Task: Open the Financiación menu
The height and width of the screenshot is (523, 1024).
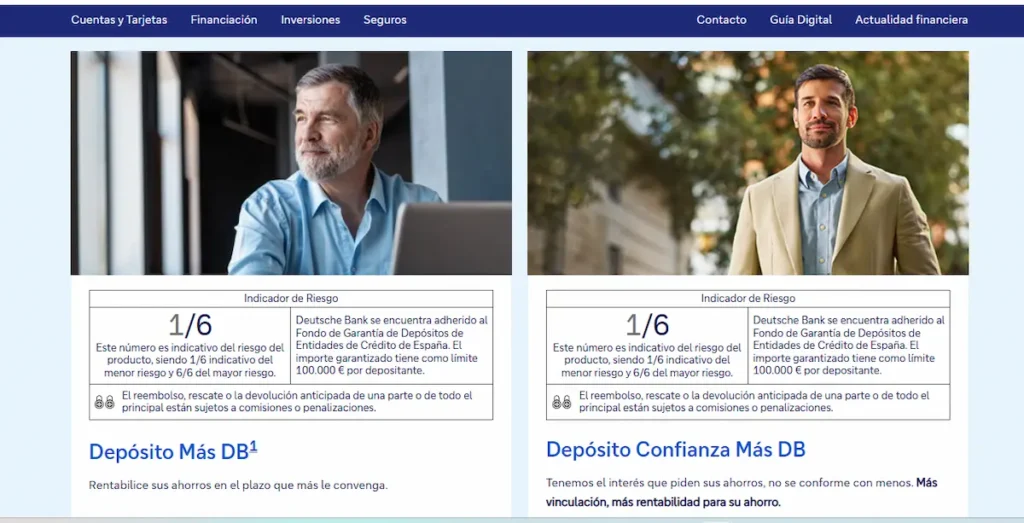Action: click(224, 20)
